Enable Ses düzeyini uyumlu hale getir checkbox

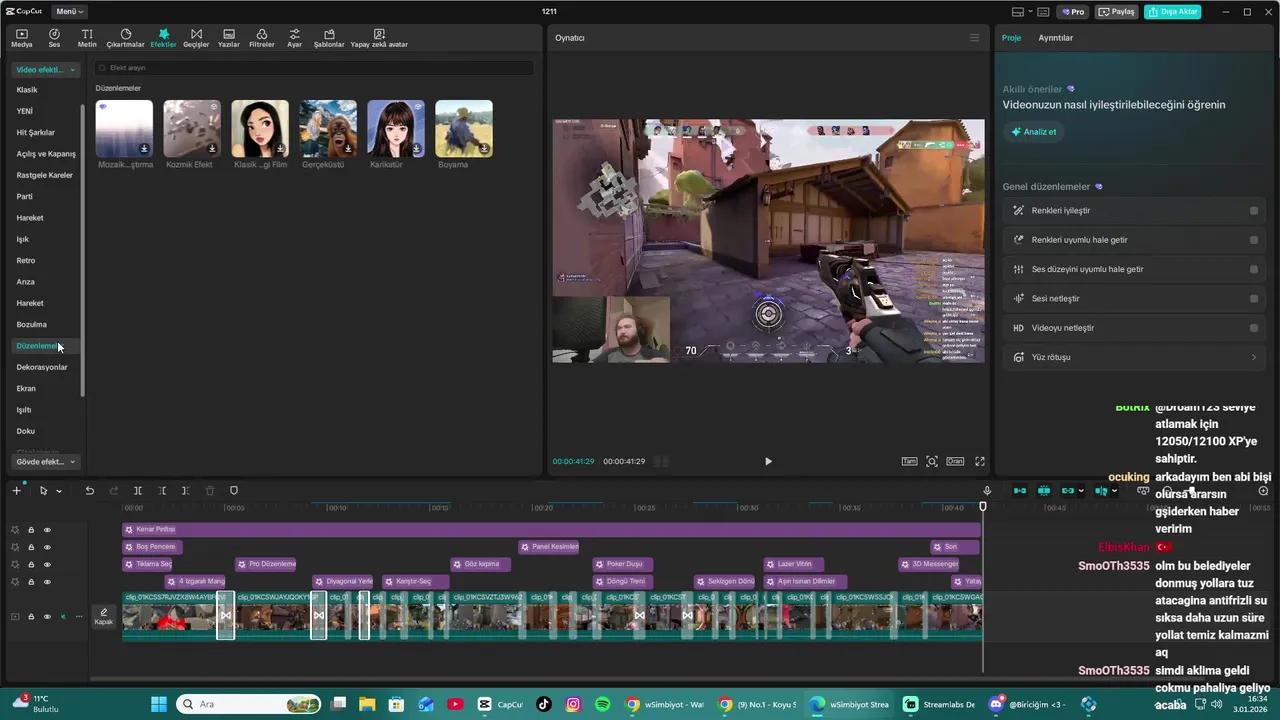[x=1254, y=269]
